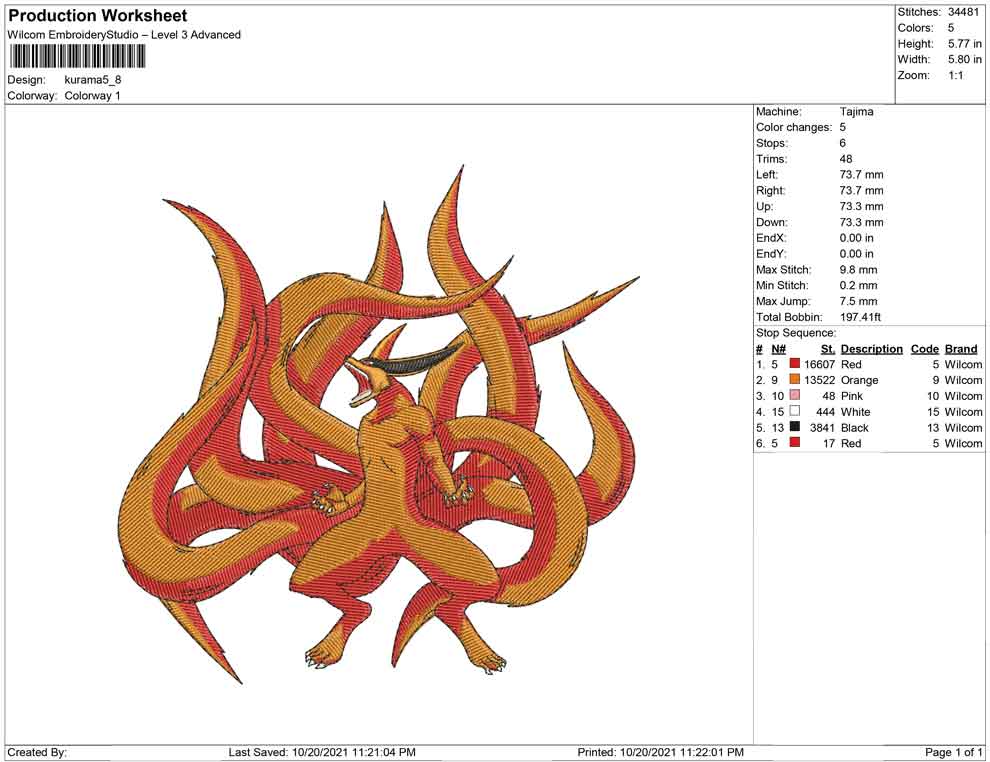Image resolution: width=990 pixels, height=762 pixels.
Task: Click the Description column header
Action: click(872, 349)
